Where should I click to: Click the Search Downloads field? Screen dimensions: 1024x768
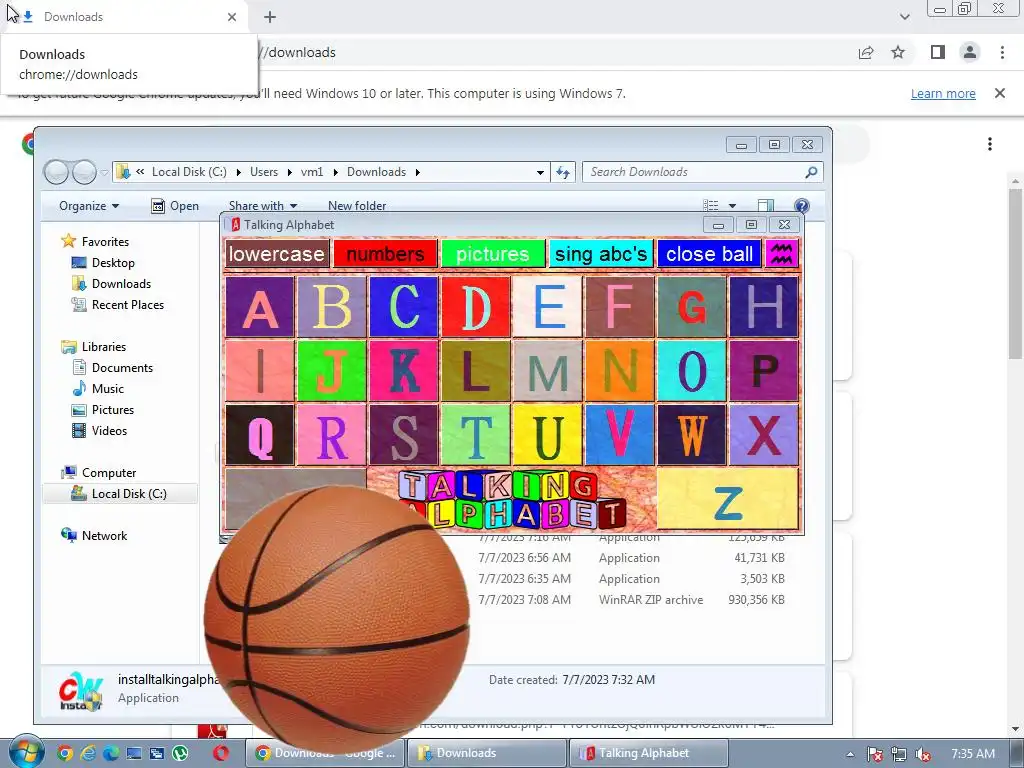click(702, 172)
